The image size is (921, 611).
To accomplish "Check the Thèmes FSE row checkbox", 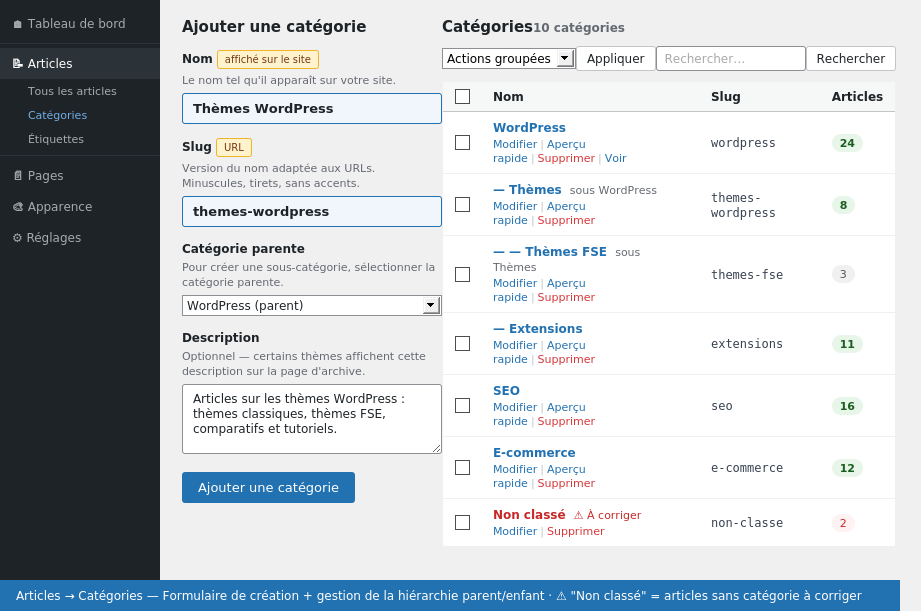I will [x=462, y=274].
